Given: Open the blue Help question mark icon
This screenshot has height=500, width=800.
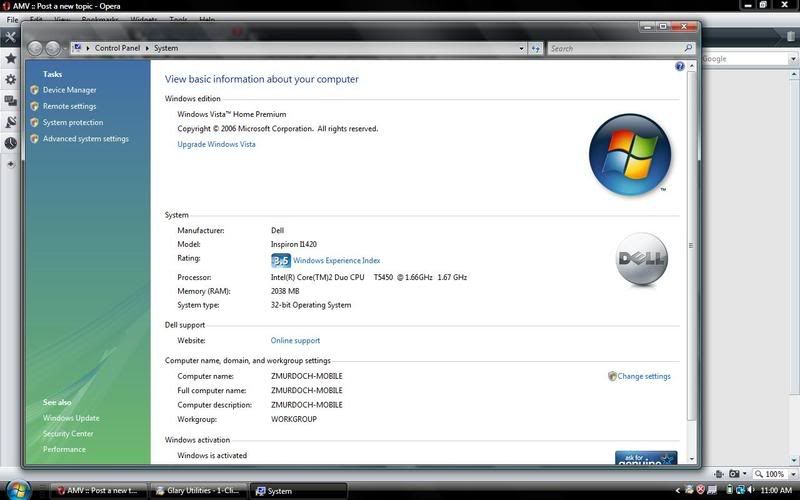Looking at the screenshot, I should pyautogui.click(x=680, y=67).
